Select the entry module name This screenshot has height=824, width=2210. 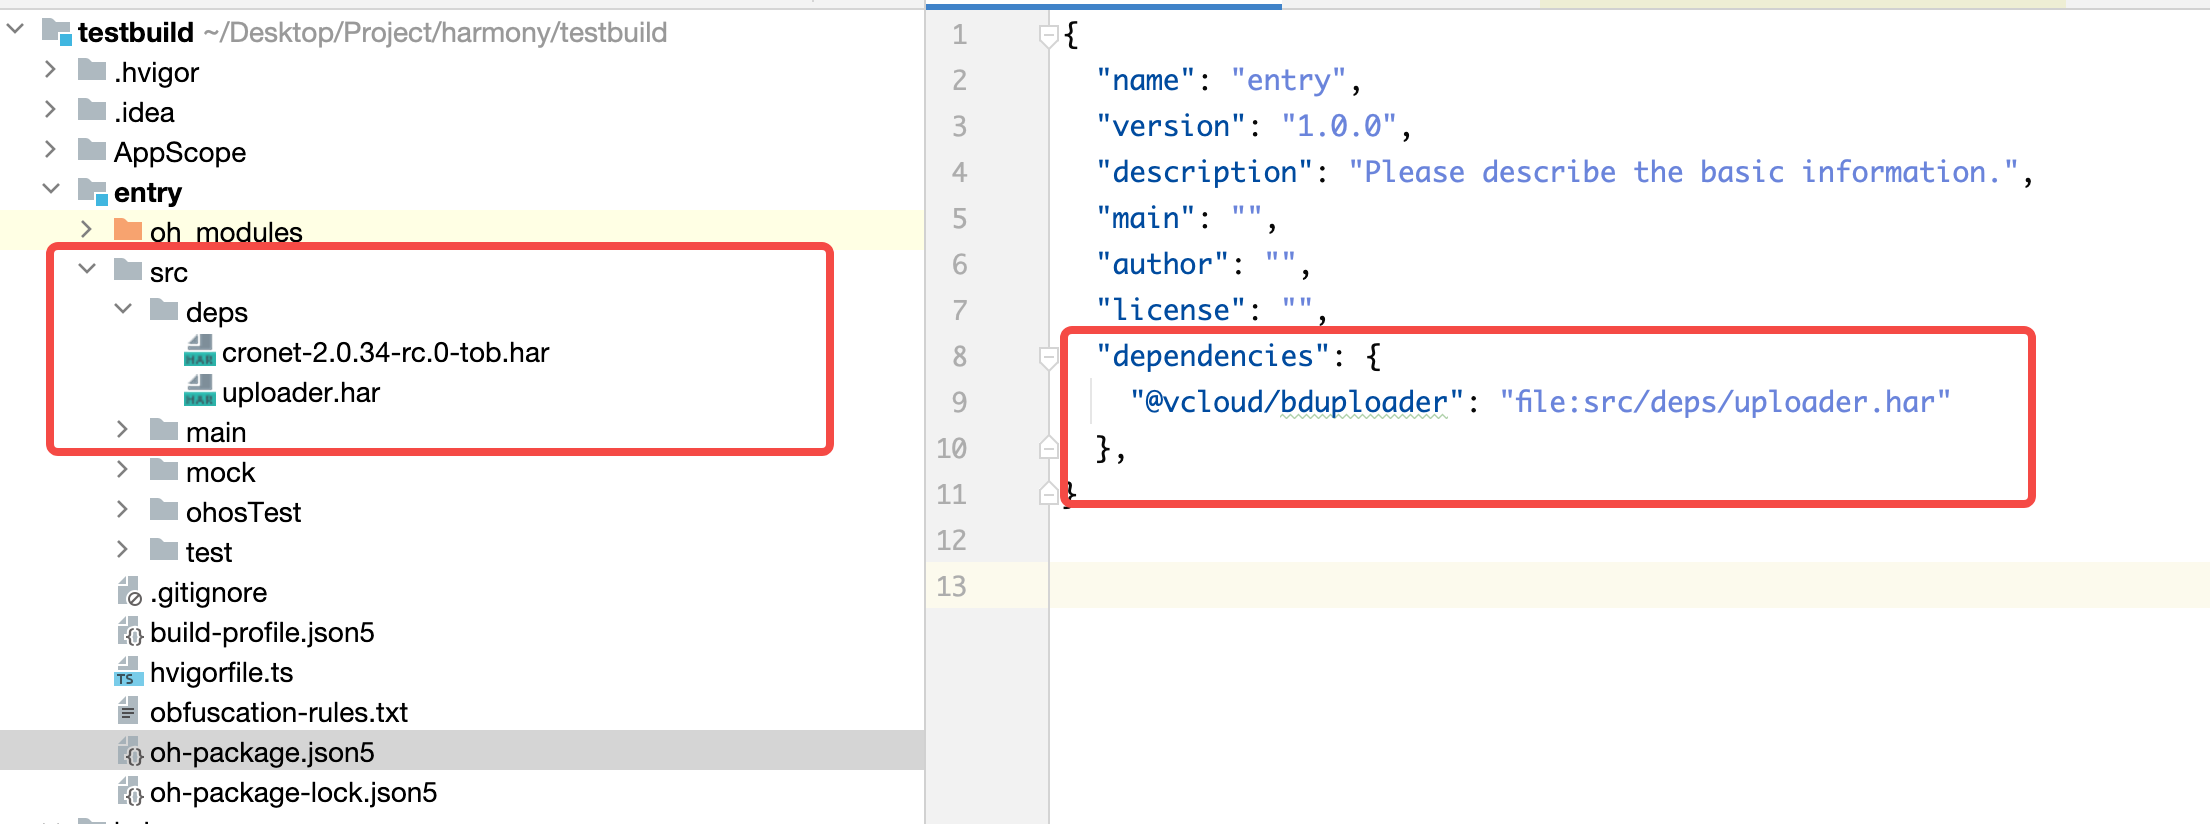[x=148, y=192]
